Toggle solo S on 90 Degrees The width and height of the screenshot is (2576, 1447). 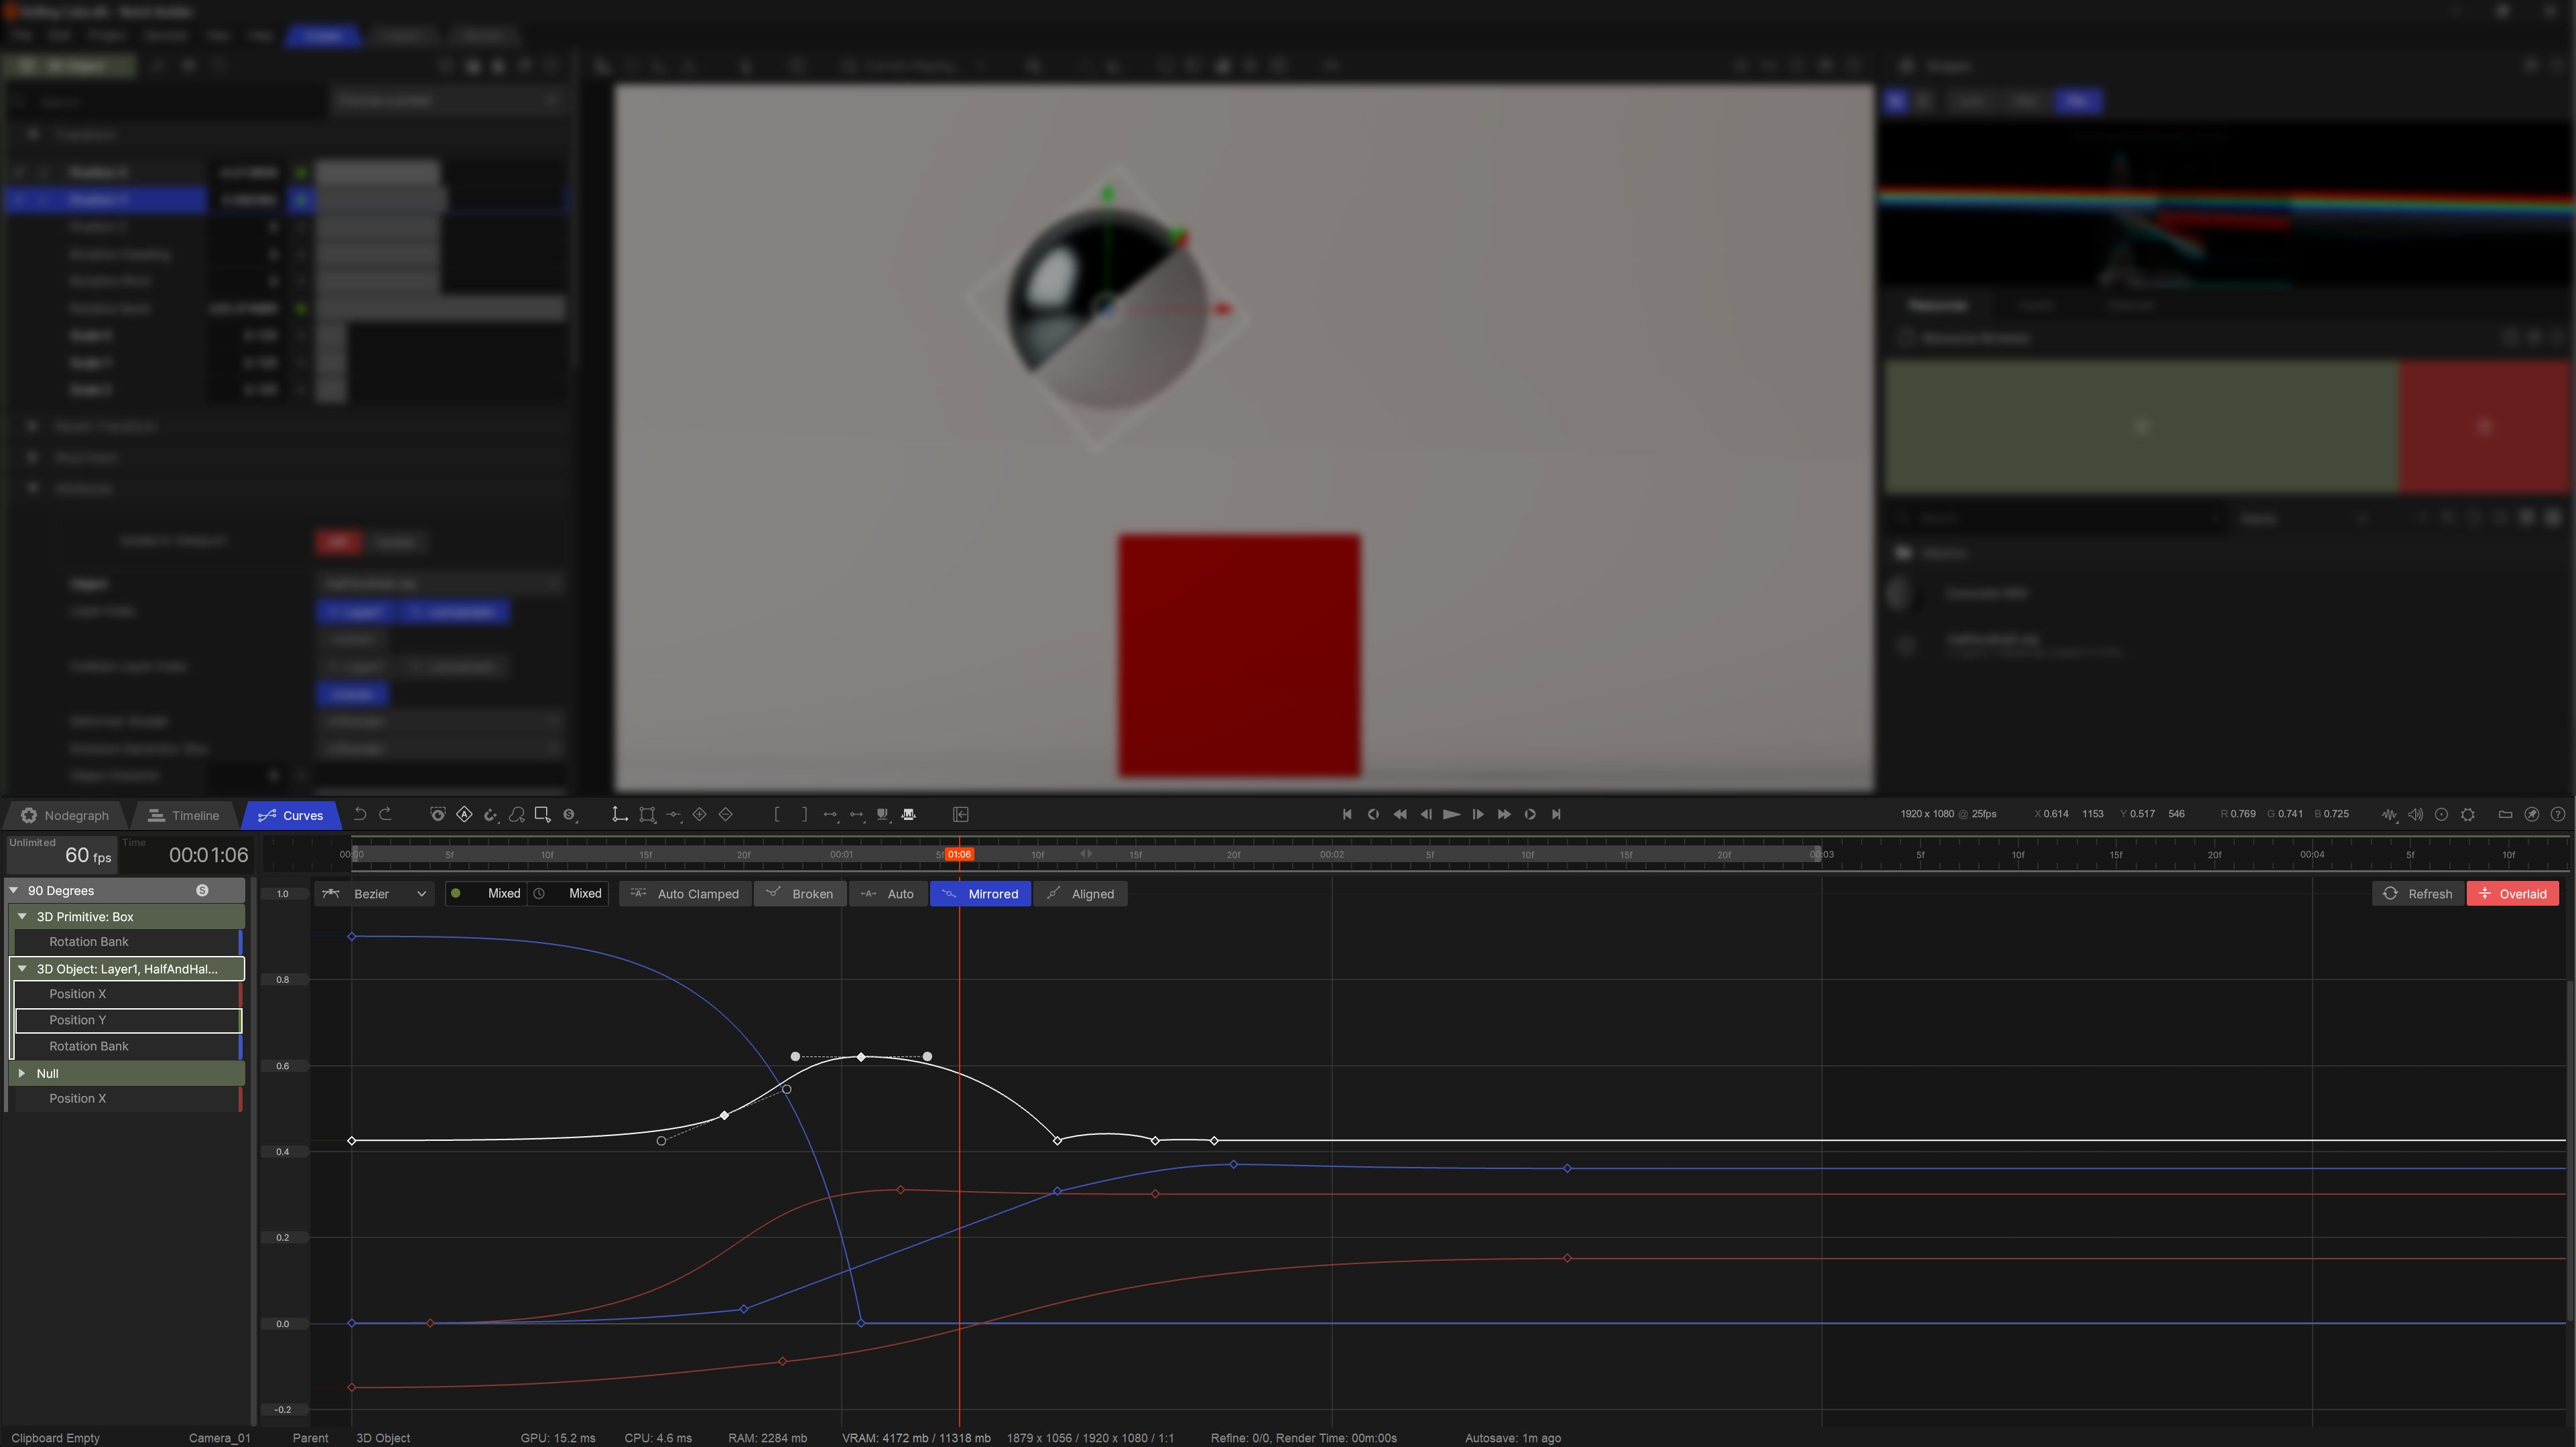(202, 890)
